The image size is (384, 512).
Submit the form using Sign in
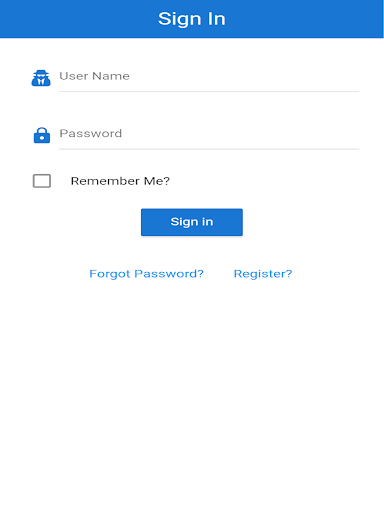tap(192, 222)
